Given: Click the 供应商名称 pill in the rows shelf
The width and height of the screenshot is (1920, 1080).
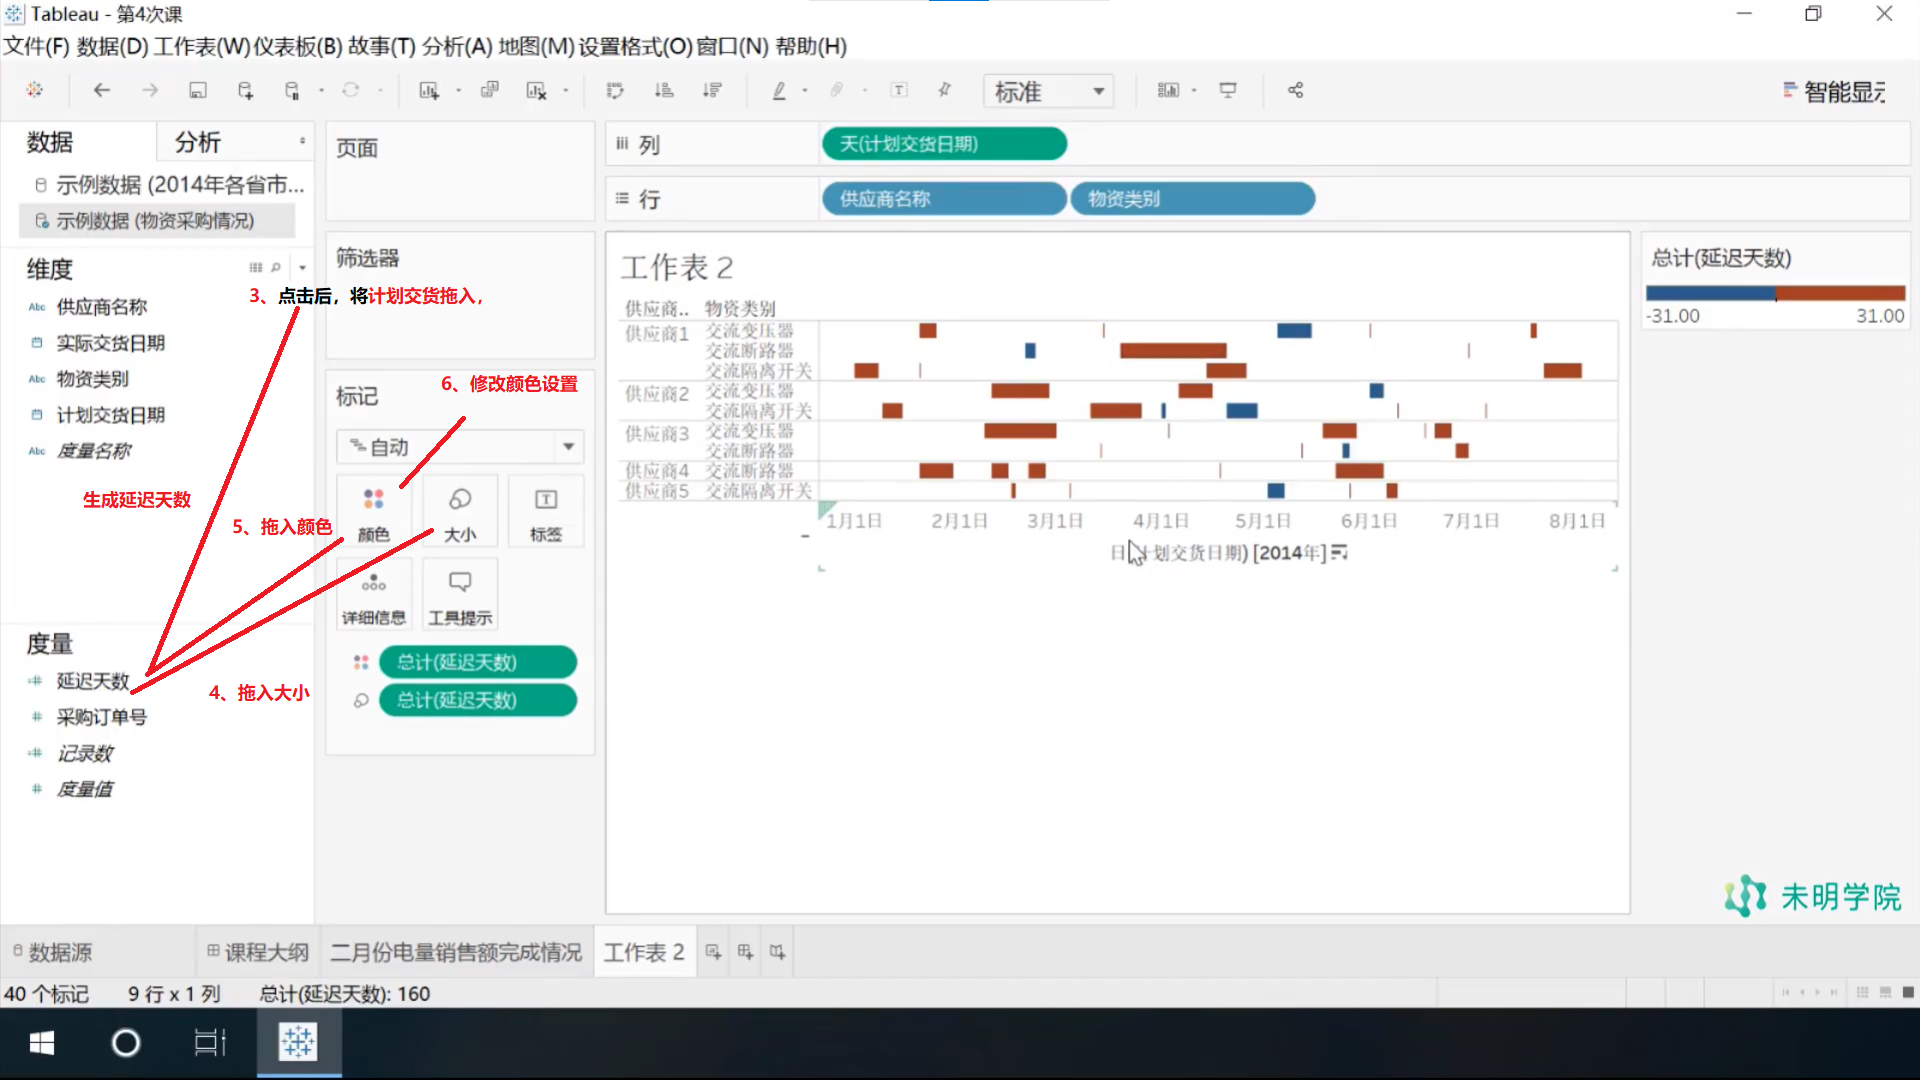Looking at the screenshot, I should [942, 198].
